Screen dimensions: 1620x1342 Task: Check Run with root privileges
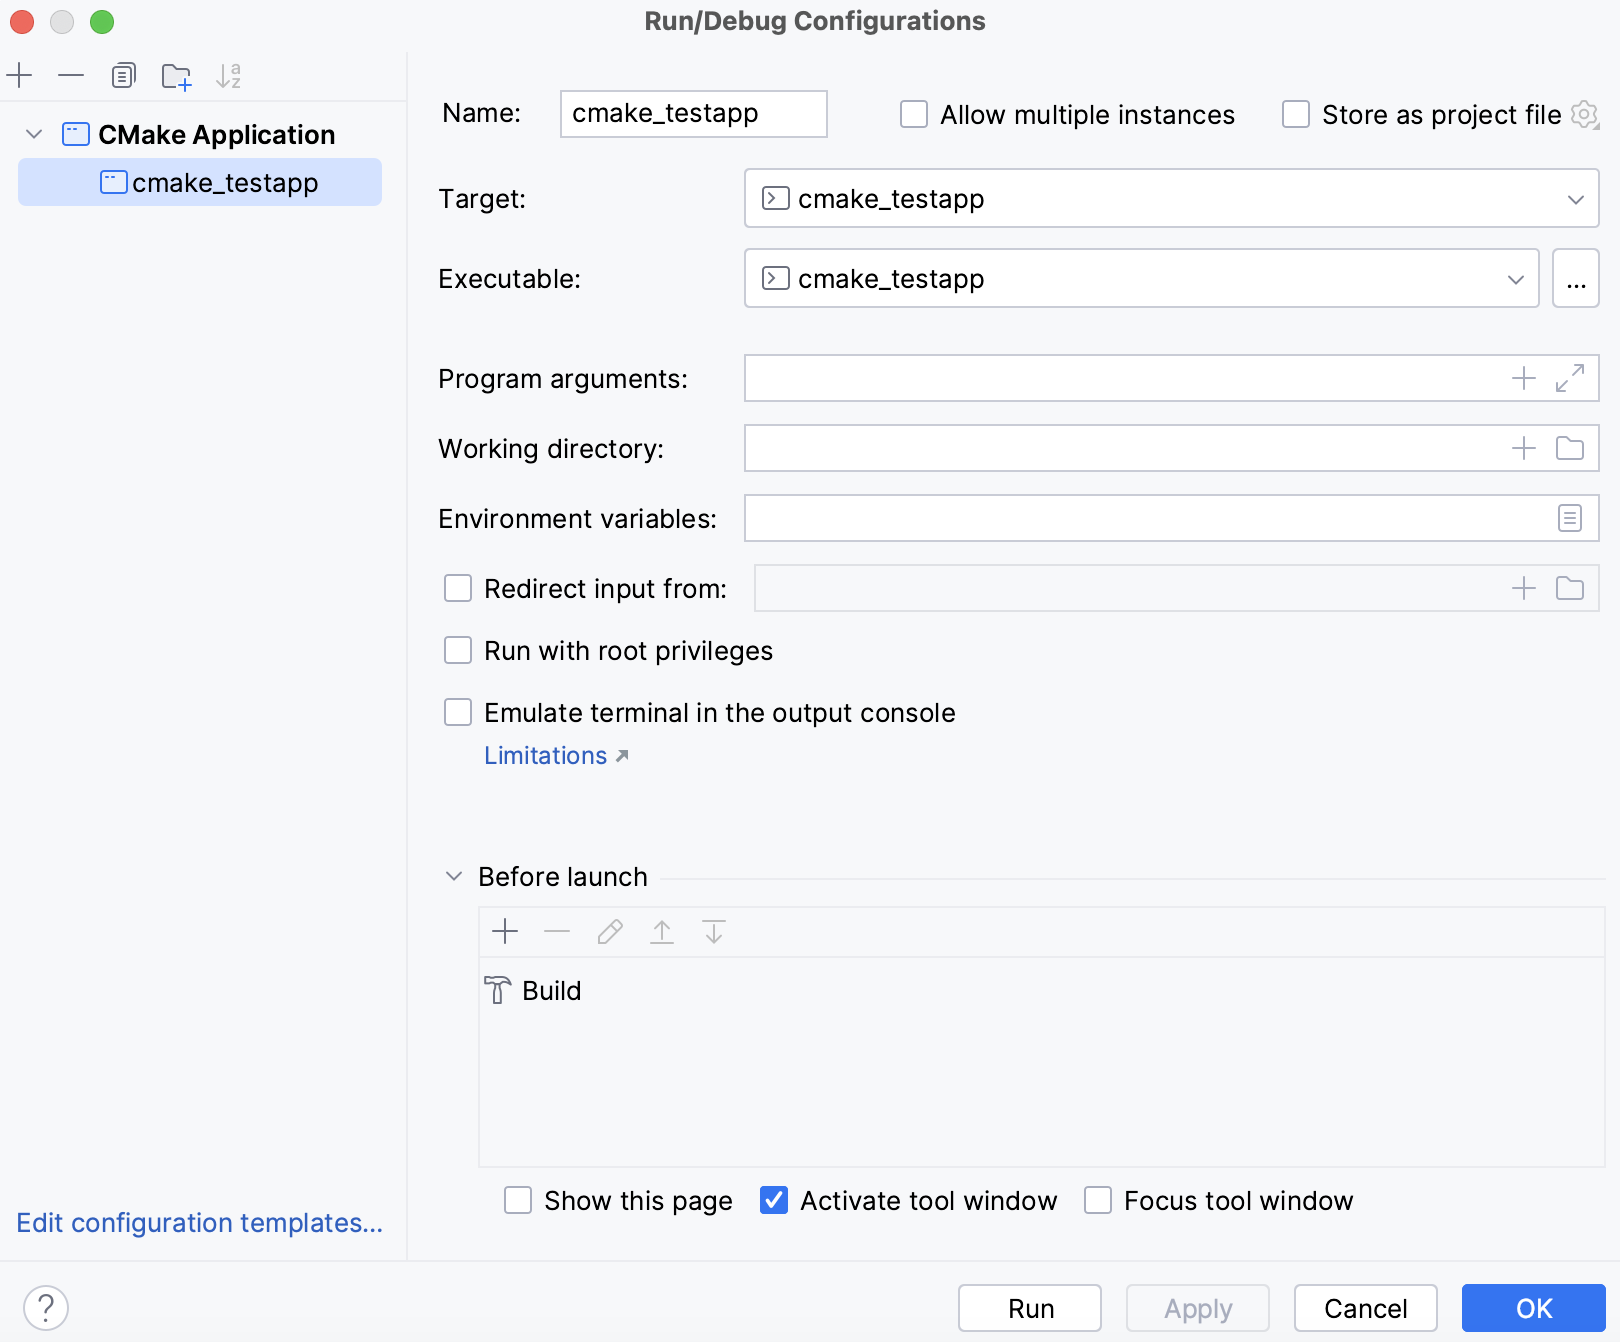click(x=457, y=650)
